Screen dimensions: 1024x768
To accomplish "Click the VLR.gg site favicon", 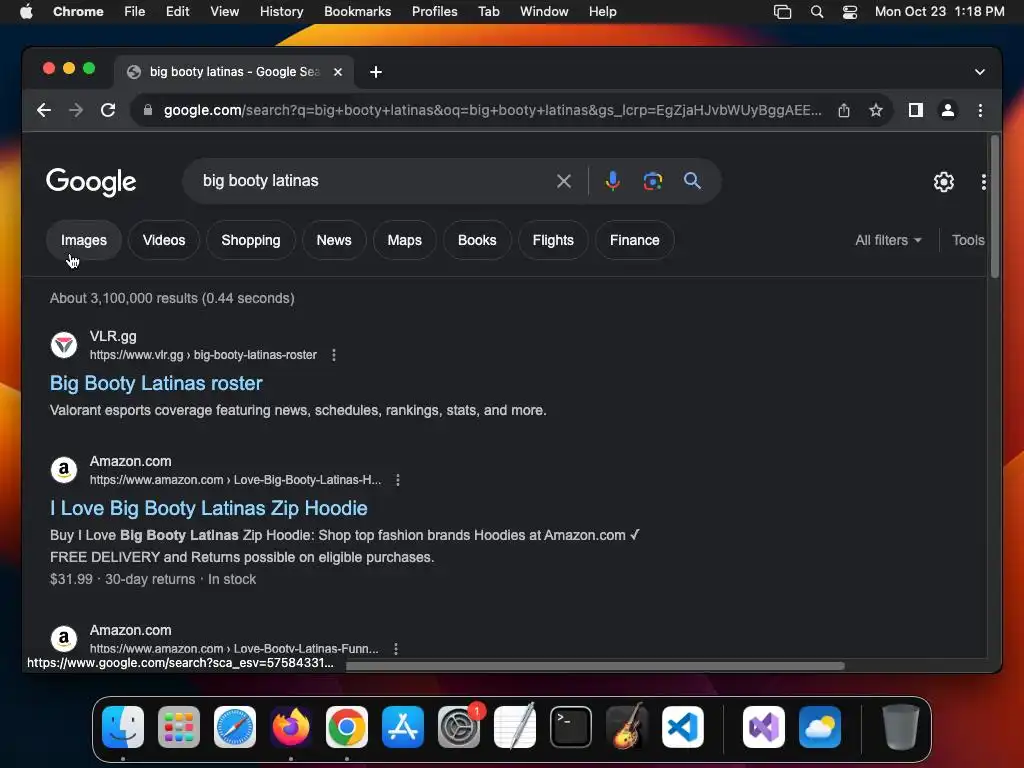I will tap(64, 345).
